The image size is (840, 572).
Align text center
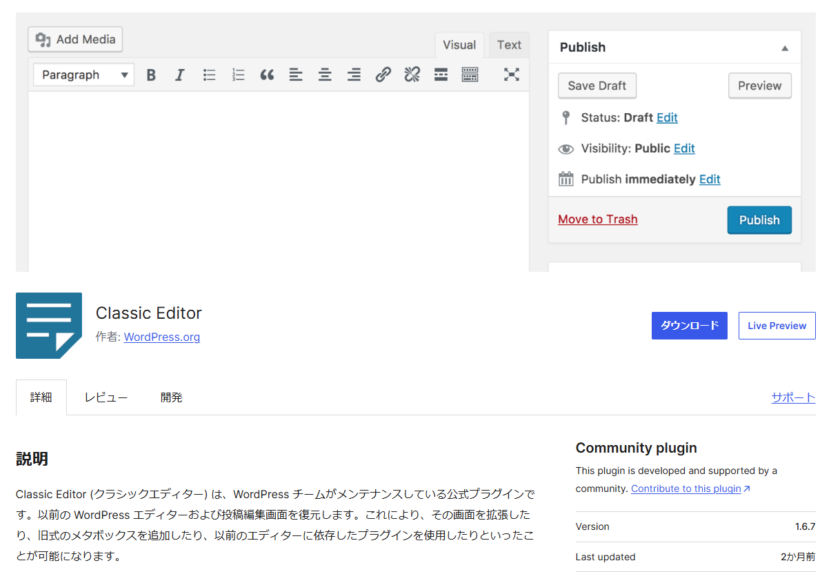coord(325,75)
